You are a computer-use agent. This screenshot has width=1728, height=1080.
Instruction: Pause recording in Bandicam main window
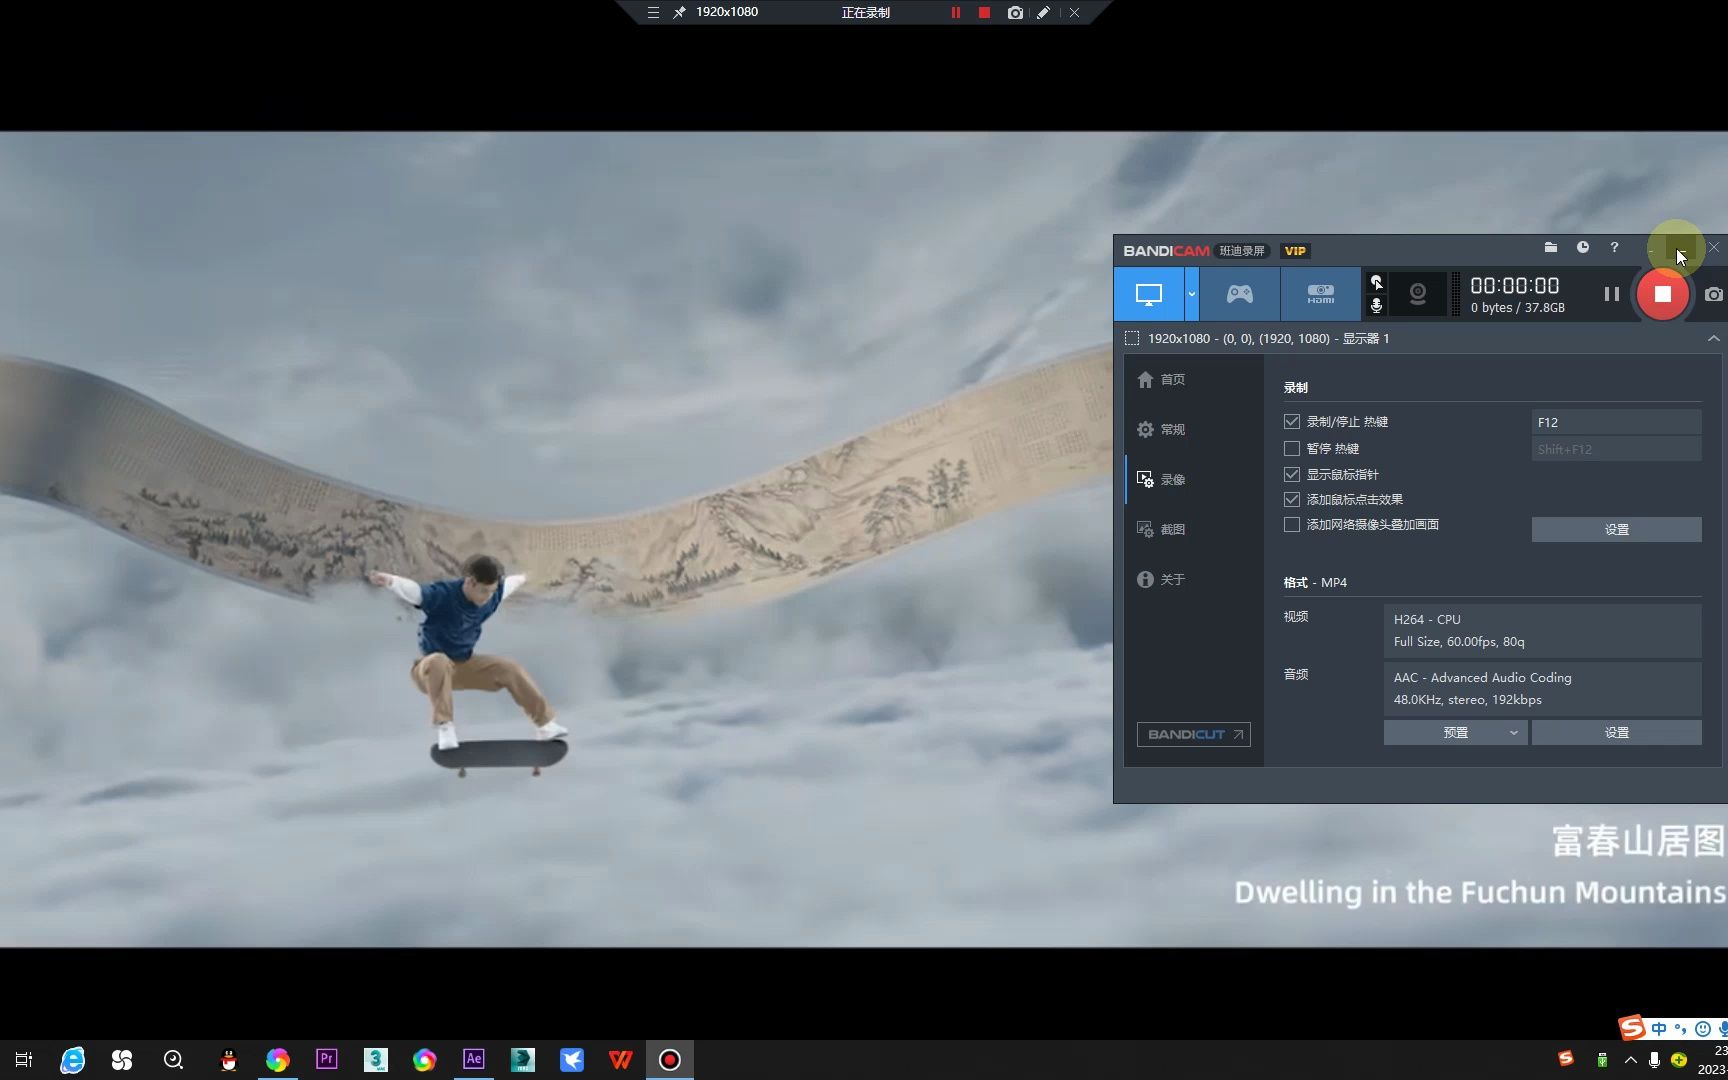(x=1611, y=294)
